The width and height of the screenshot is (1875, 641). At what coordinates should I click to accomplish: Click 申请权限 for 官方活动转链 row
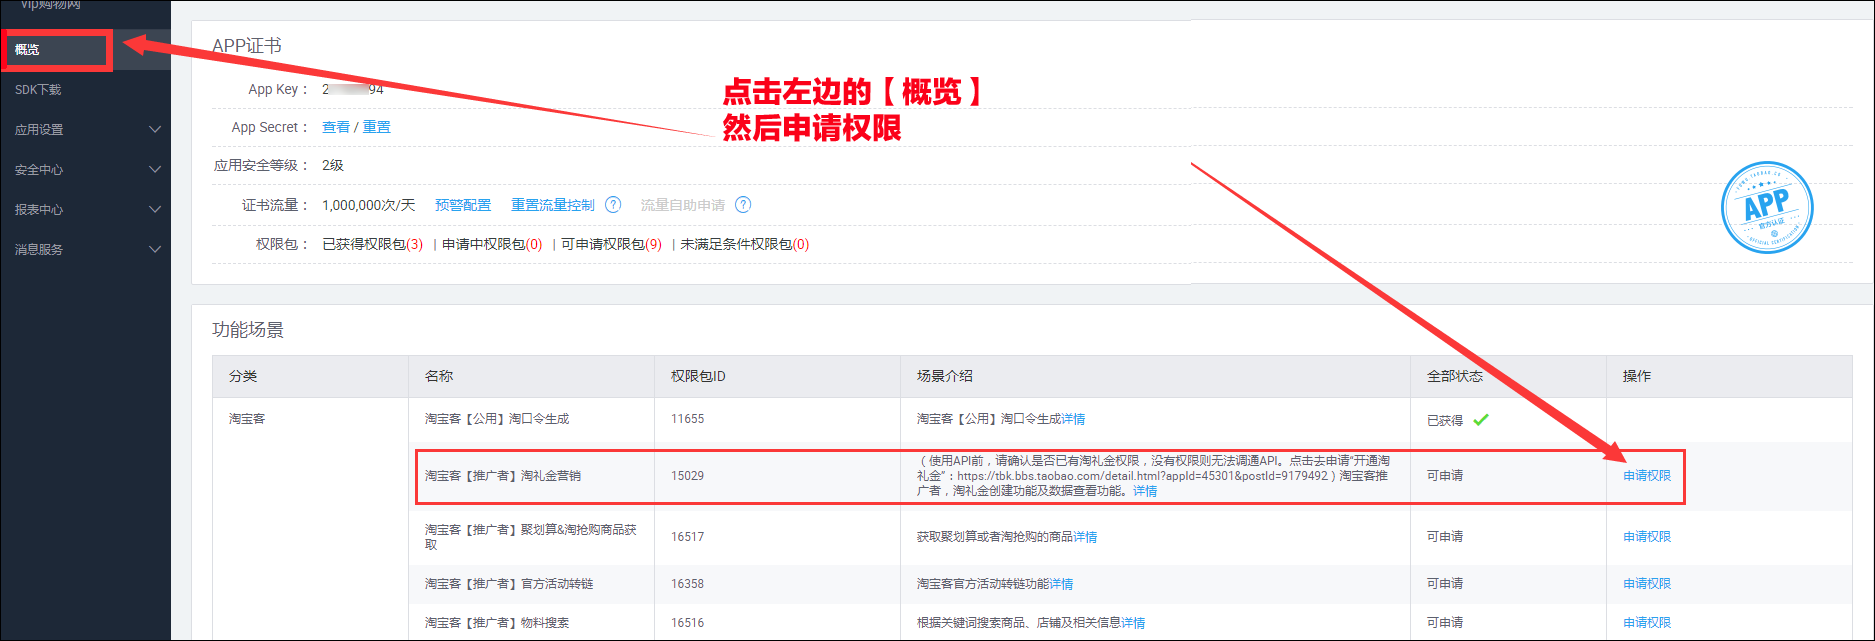pos(1647,584)
